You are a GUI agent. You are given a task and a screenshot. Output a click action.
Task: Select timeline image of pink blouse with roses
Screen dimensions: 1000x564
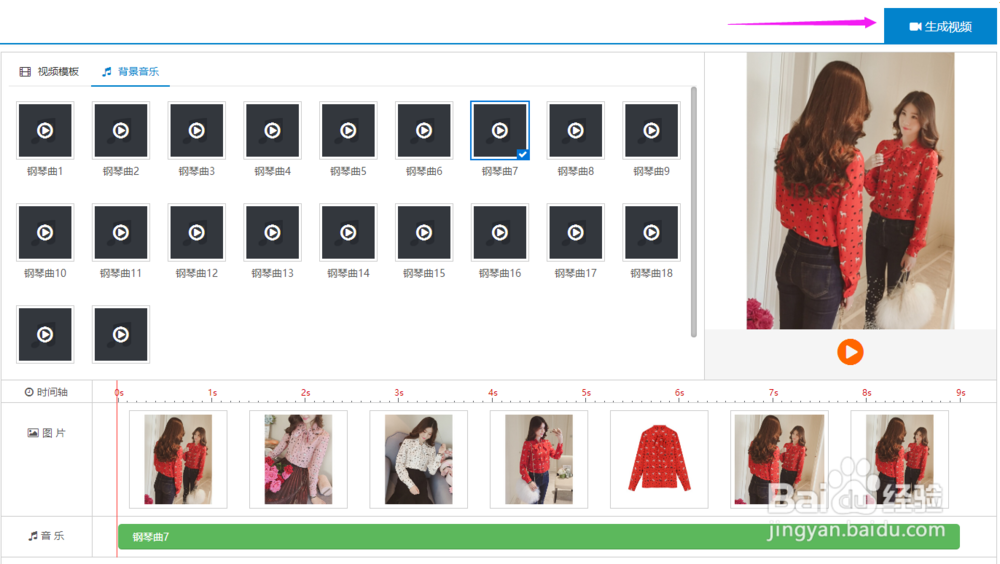(x=298, y=459)
